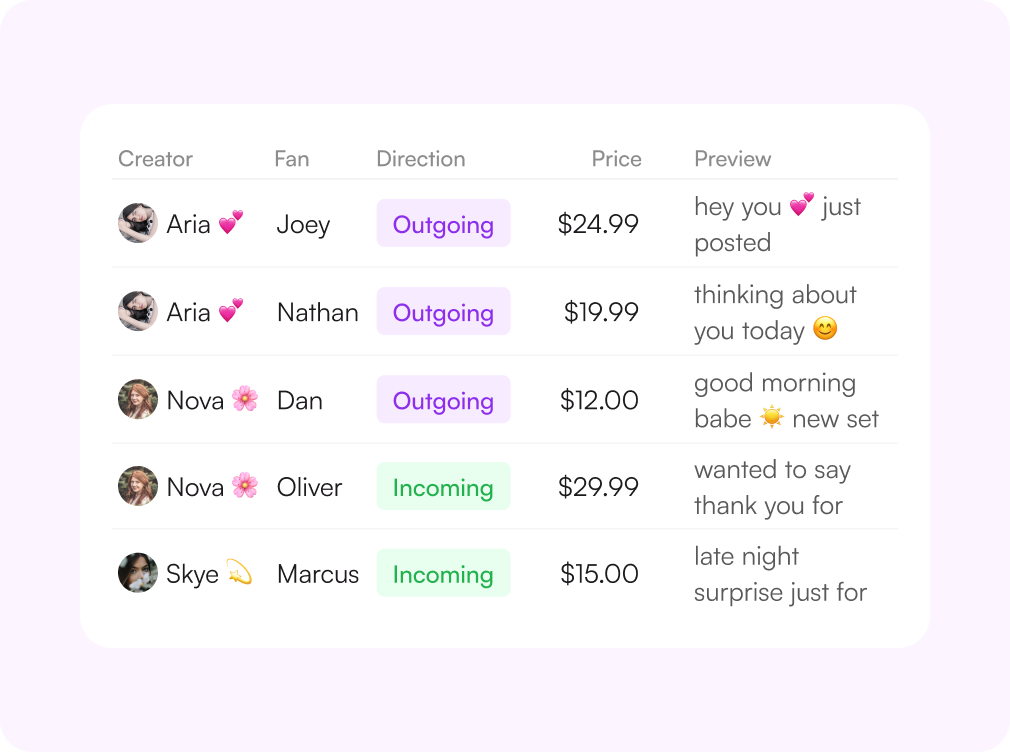Click Aria's avatar in the Nathan row

(138, 311)
